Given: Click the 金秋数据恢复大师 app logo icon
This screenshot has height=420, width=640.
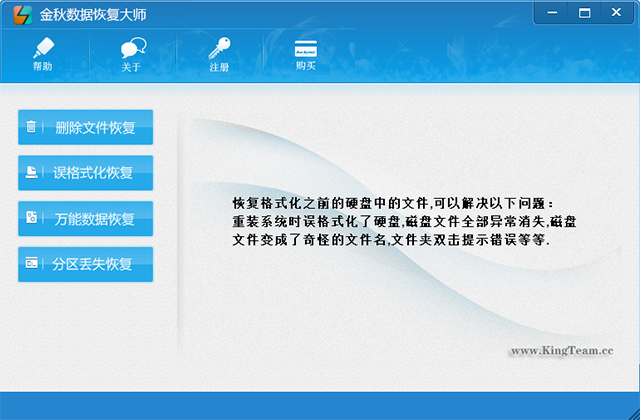Looking at the screenshot, I should pyautogui.click(x=22, y=15).
